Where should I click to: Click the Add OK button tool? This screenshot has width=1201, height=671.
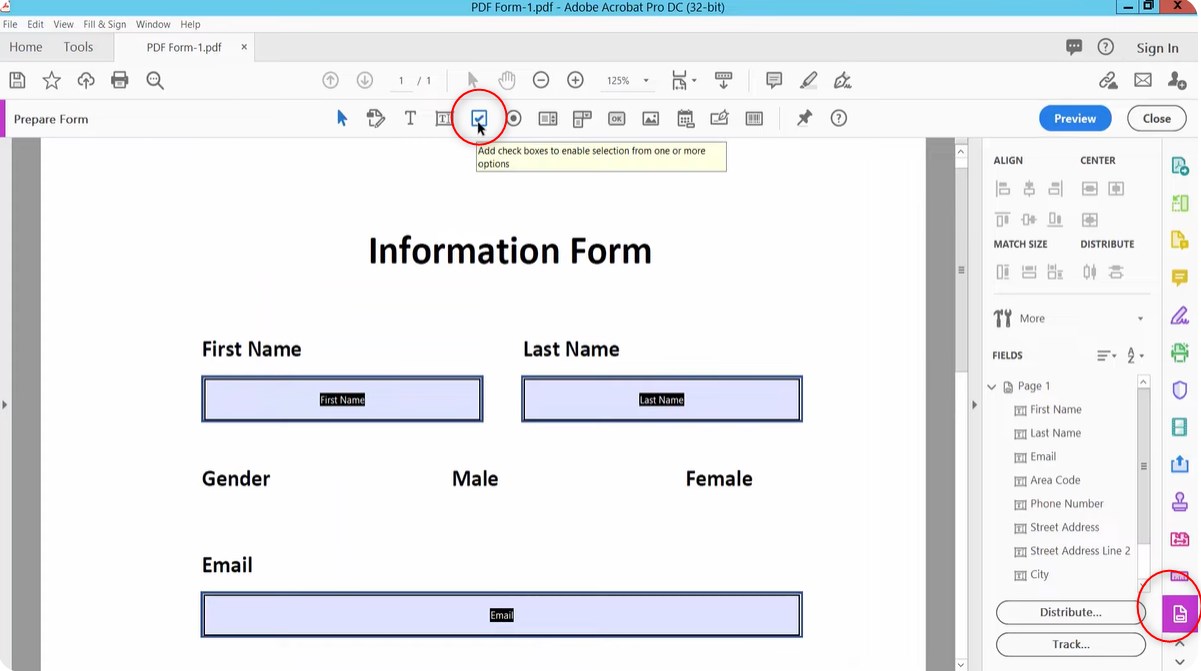pyautogui.click(x=616, y=118)
